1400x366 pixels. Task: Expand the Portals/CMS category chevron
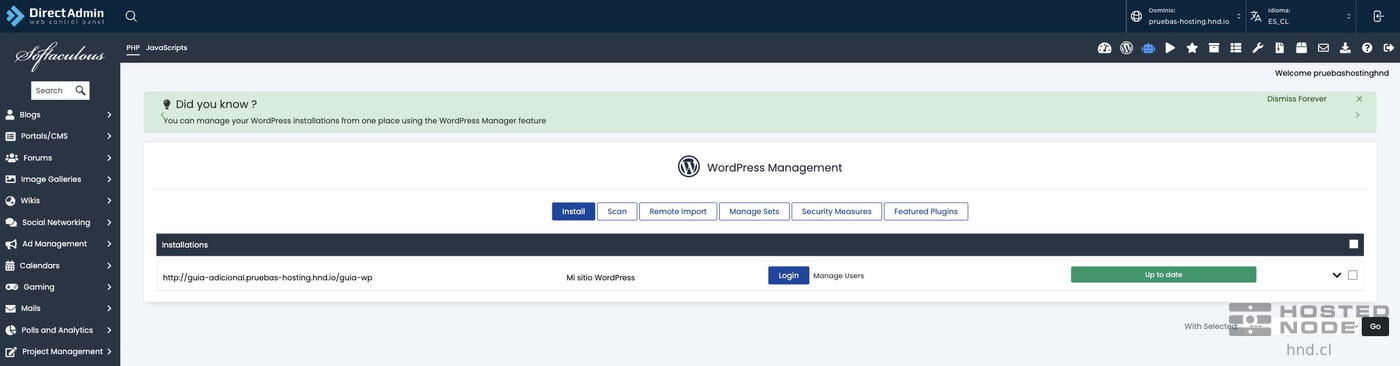tap(109, 136)
